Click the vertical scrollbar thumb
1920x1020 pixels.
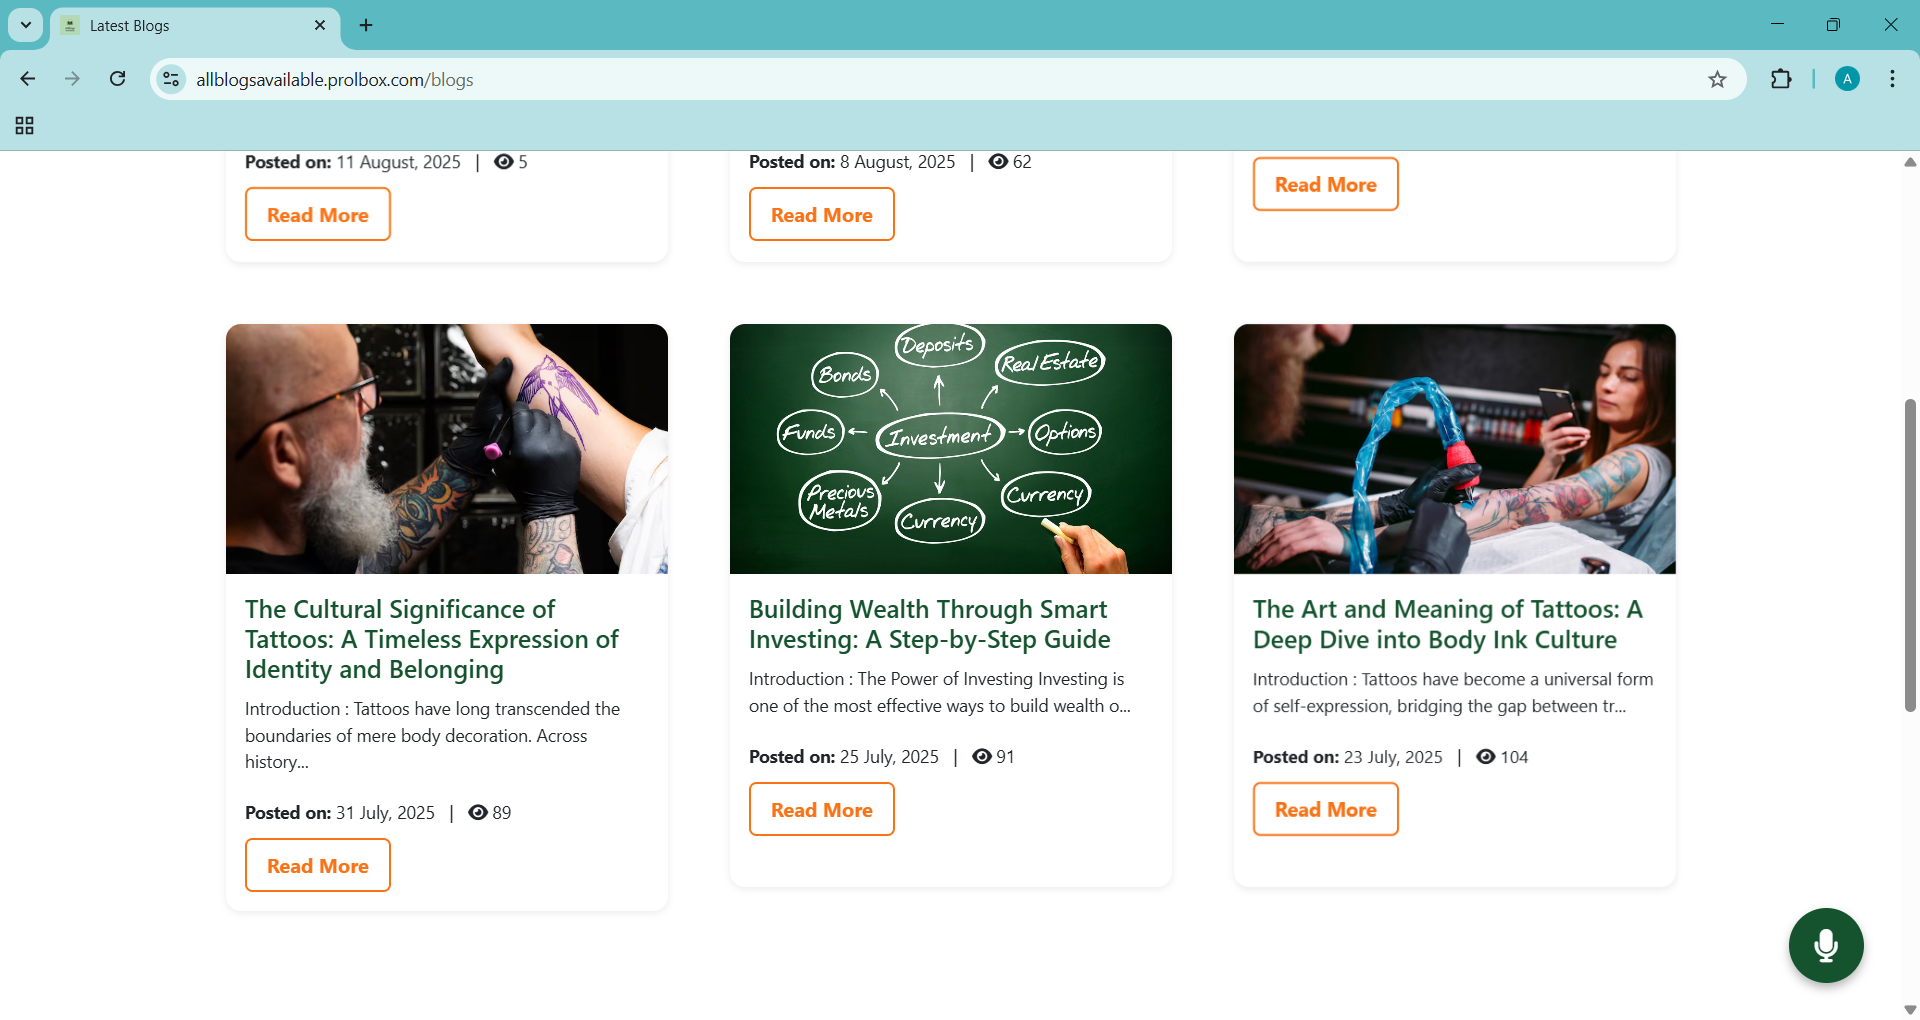[1909, 555]
